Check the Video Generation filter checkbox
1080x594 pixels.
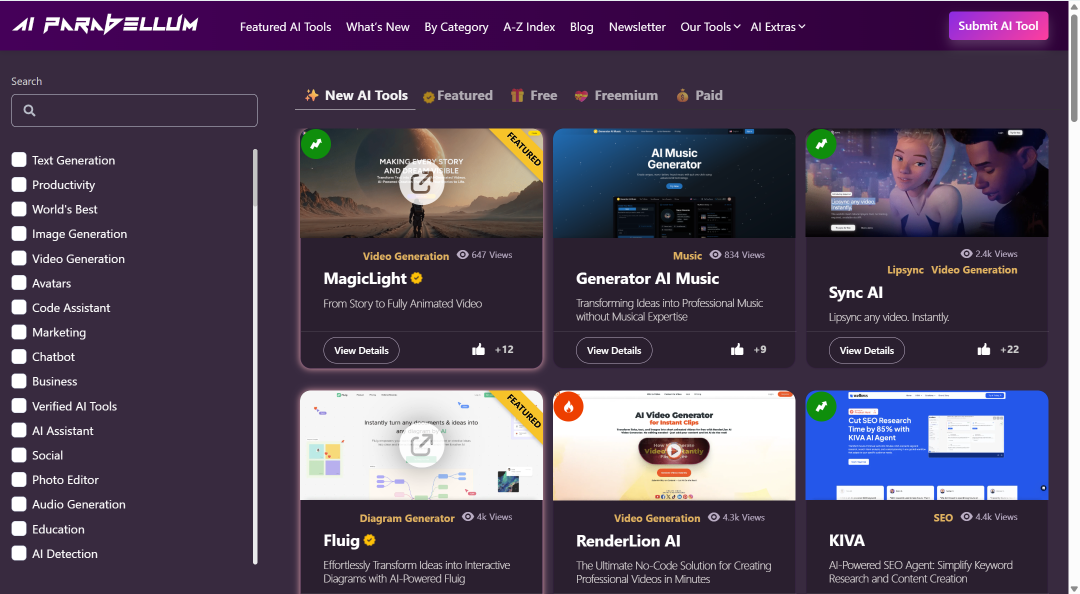click(19, 258)
